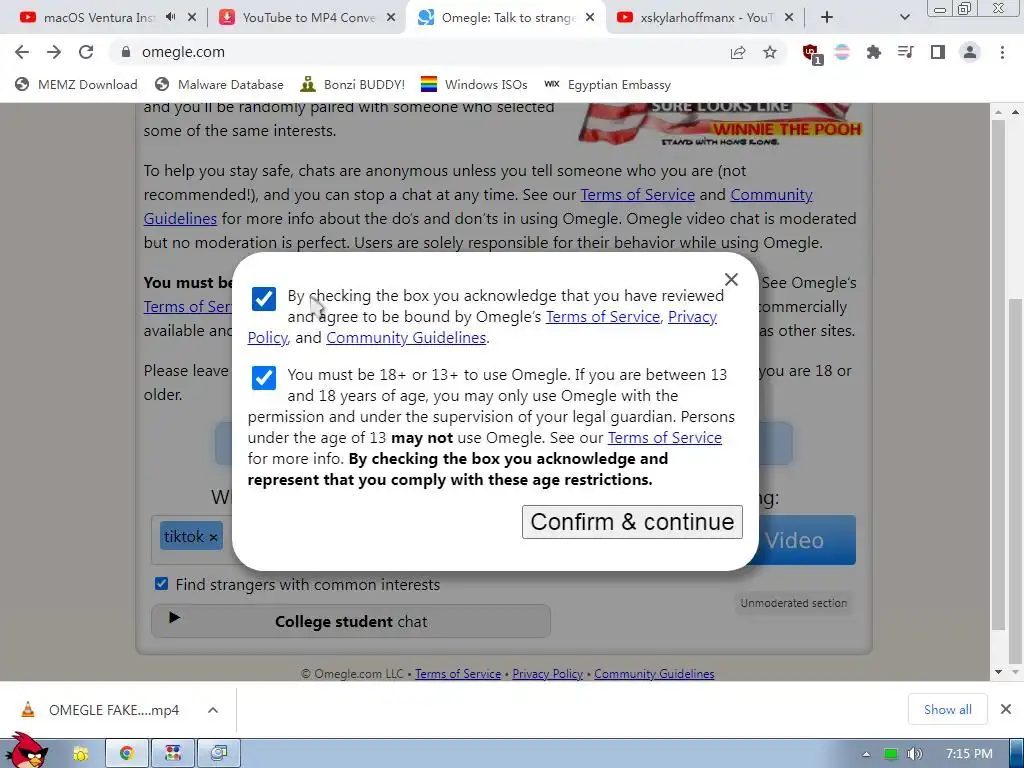Close the agreement dialog with the X
The height and width of the screenshot is (768, 1024).
coord(731,280)
